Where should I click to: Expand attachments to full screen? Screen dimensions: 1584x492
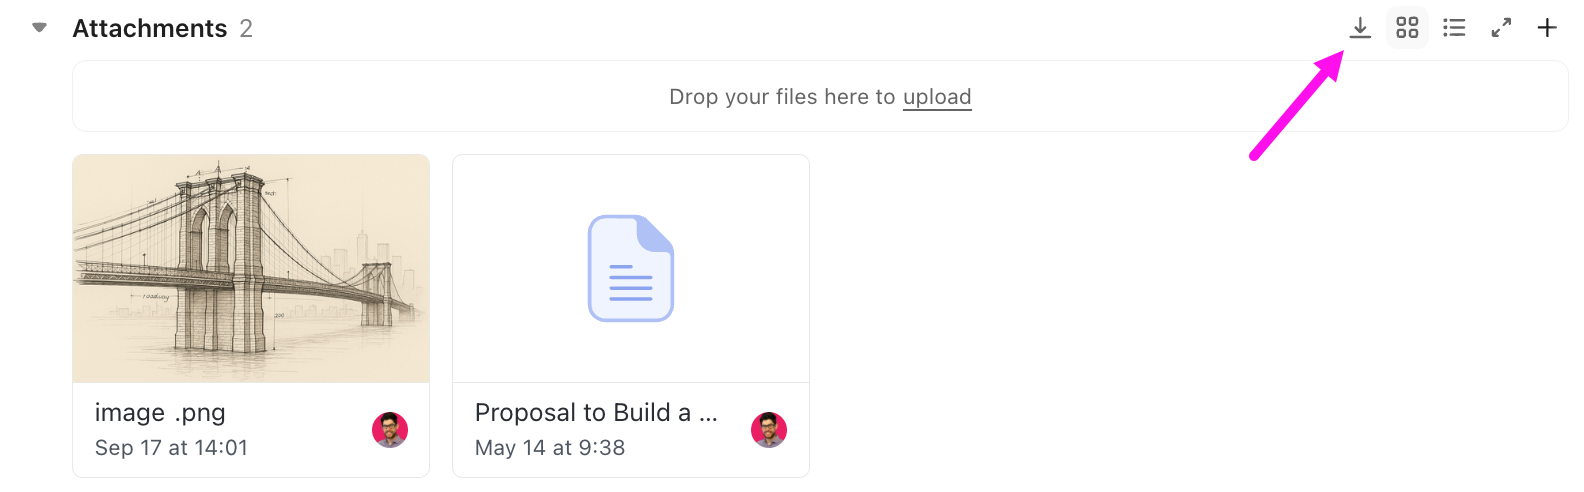[x=1501, y=28]
